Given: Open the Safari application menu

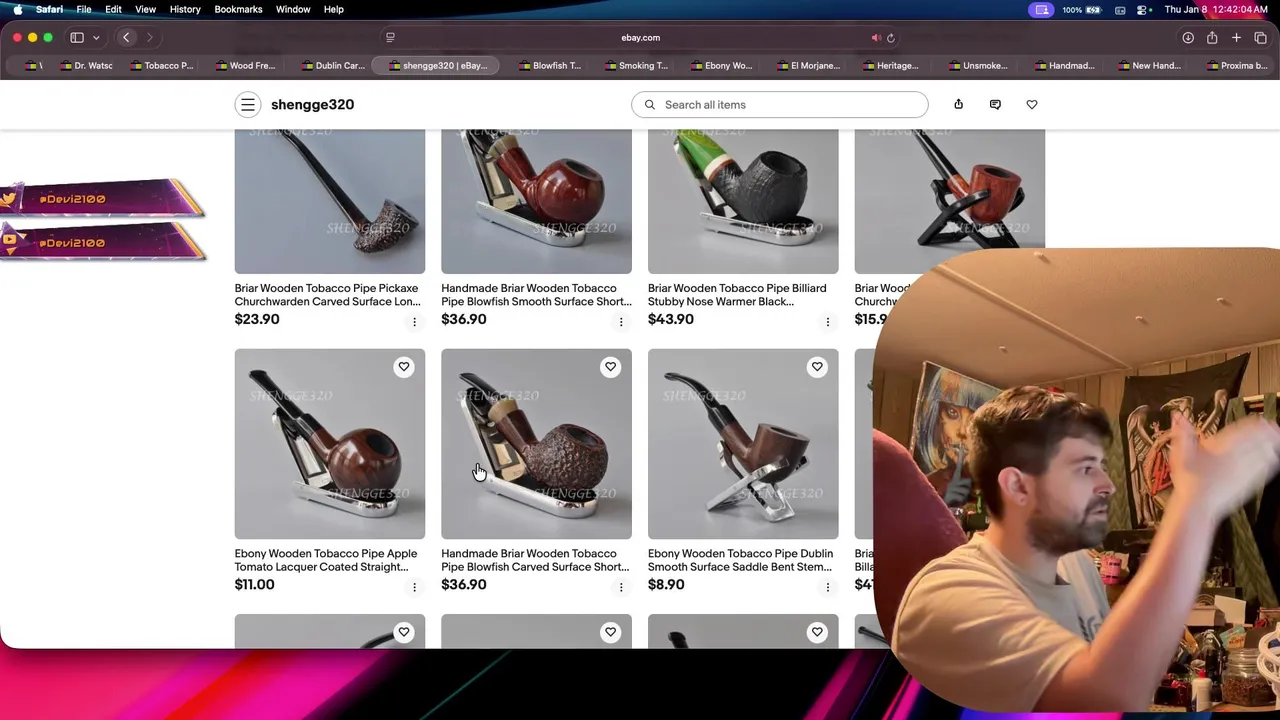Looking at the screenshot, I should tap(49, 9).
